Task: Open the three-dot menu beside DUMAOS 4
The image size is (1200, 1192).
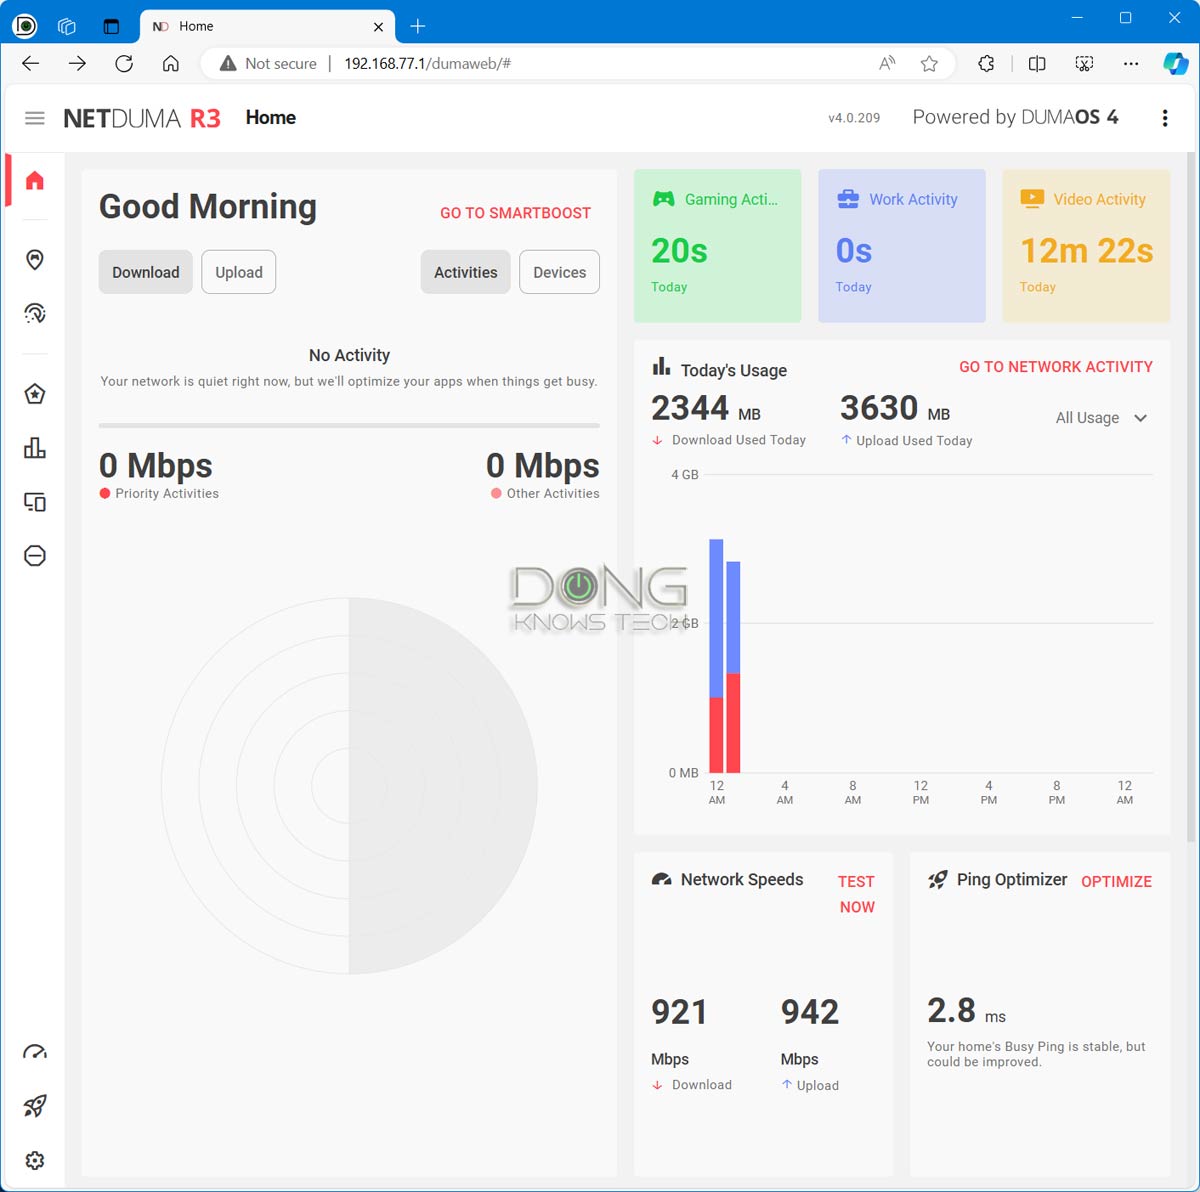Action: pos(1165,118)
